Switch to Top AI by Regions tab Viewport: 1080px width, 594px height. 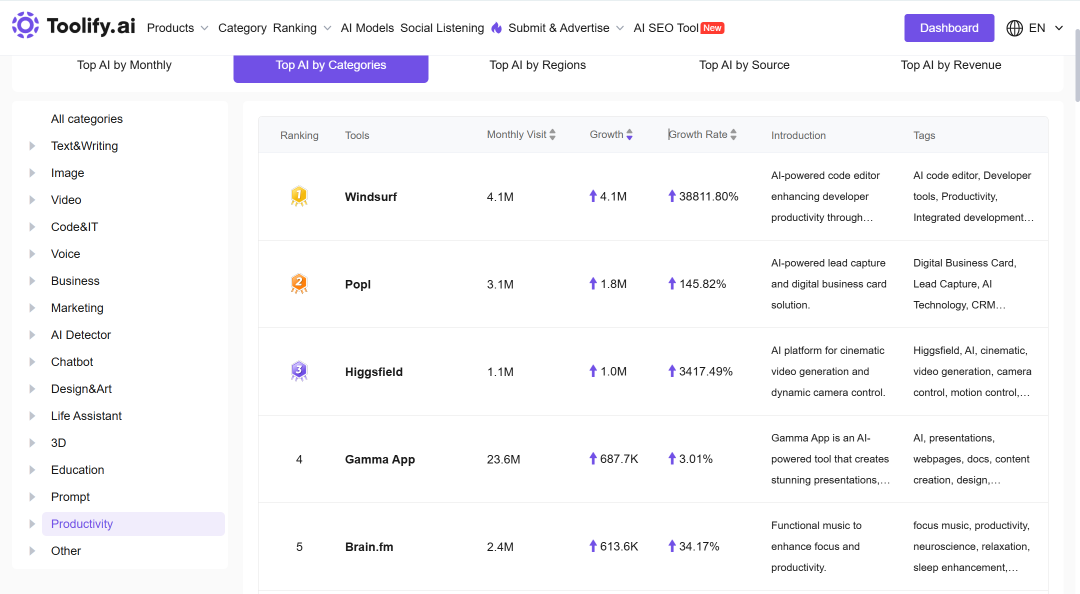tap(537, 65)
